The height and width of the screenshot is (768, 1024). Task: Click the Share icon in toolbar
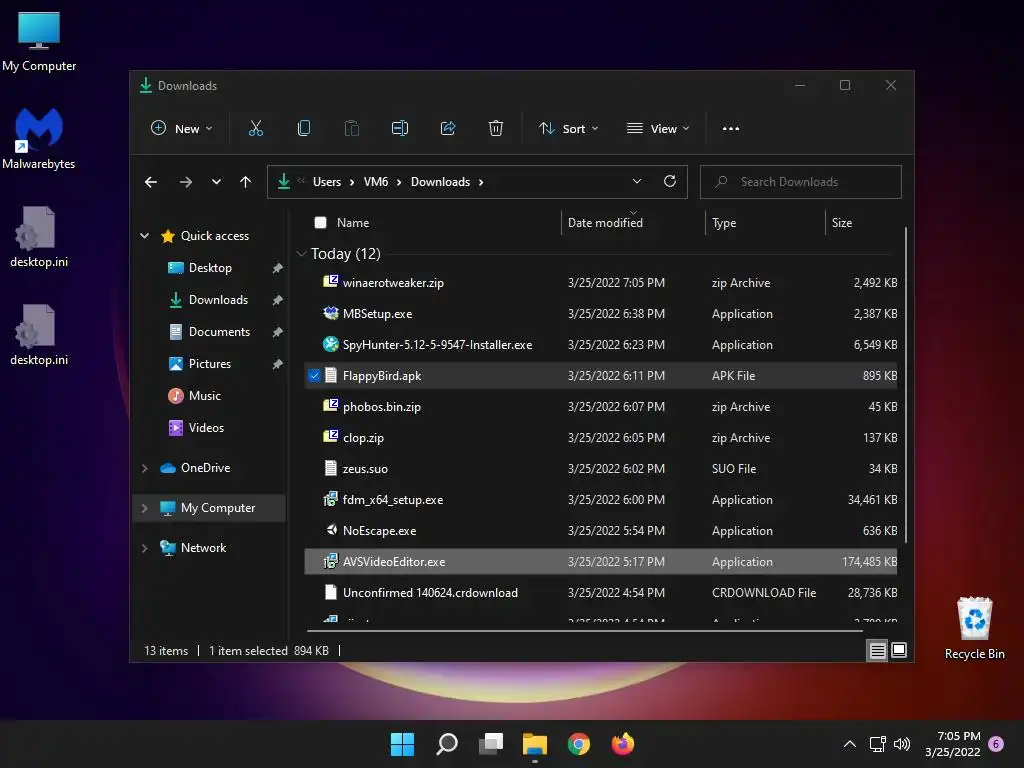(x=448, y=128)
